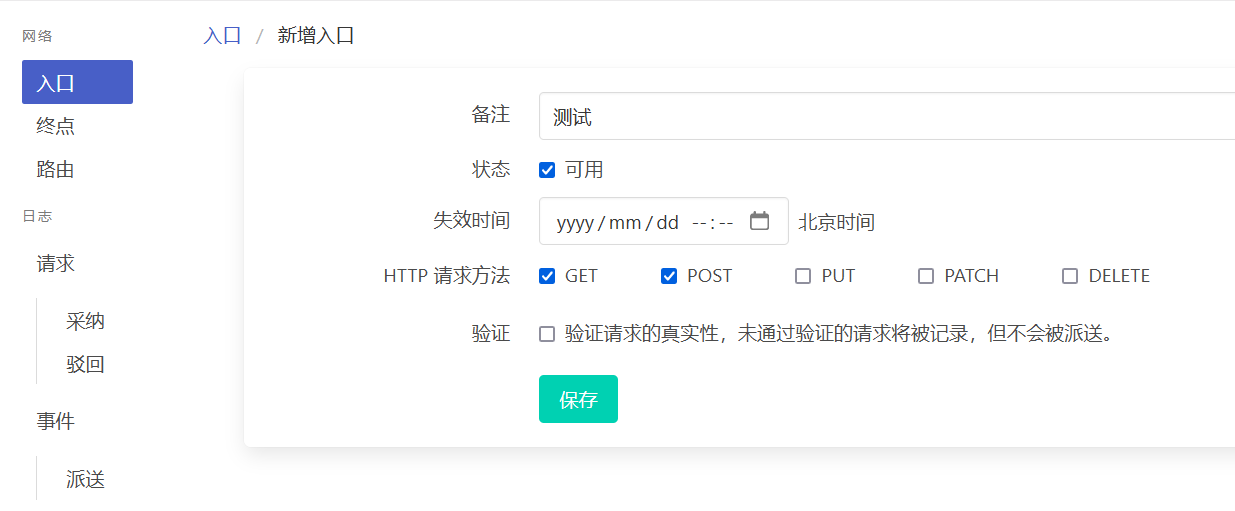Enable the PUT method checkbox

pyautogui.click(x=803, y=276)
